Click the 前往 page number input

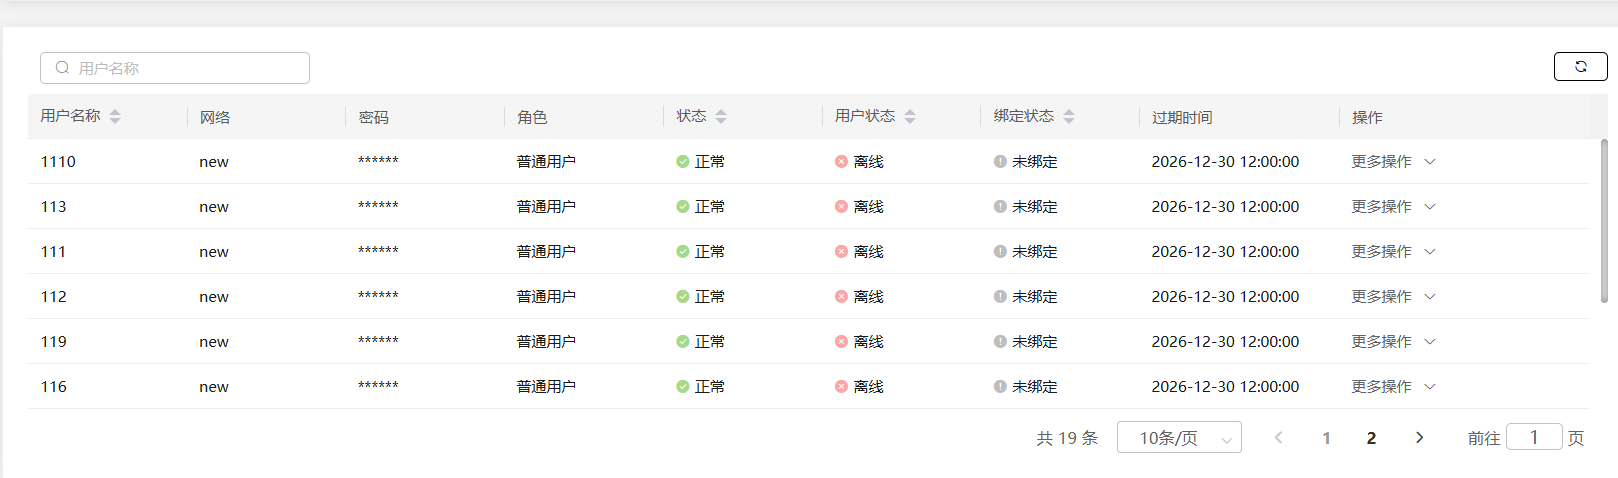1534,437
